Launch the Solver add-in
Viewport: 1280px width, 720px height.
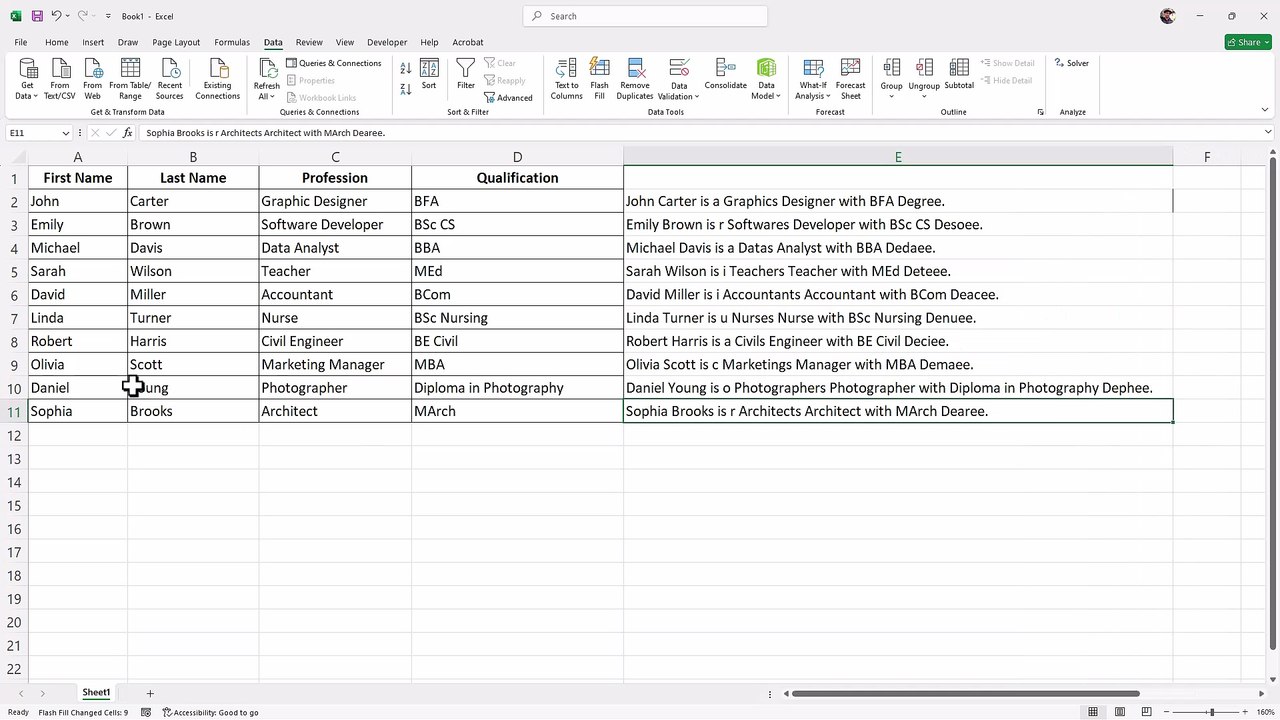(1072, 63)
